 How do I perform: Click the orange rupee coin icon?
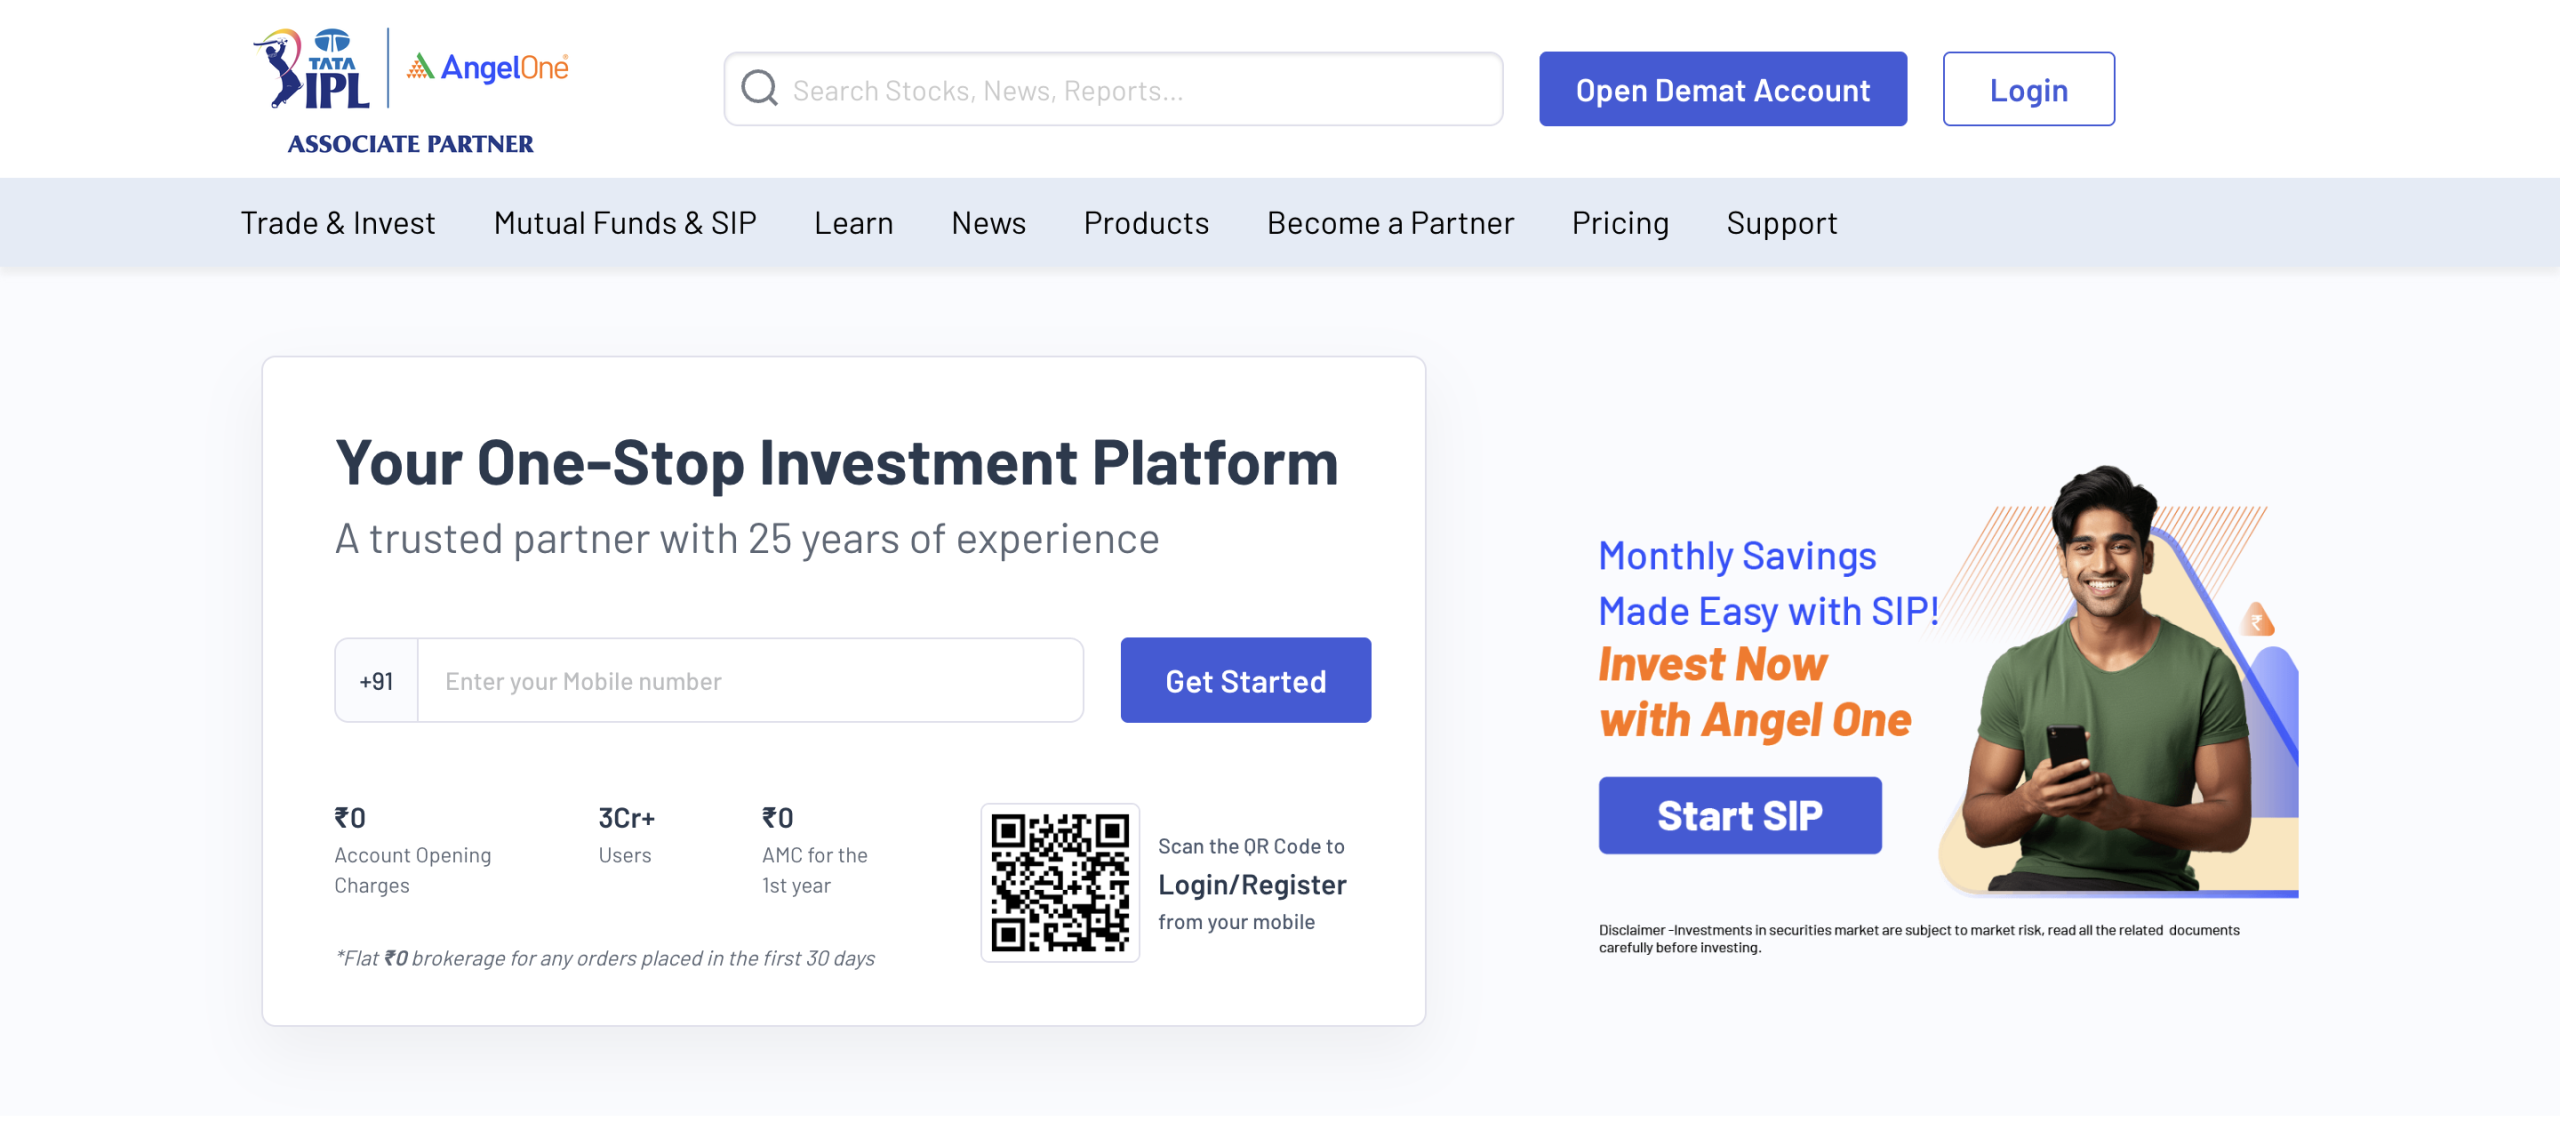point(2257,620)
